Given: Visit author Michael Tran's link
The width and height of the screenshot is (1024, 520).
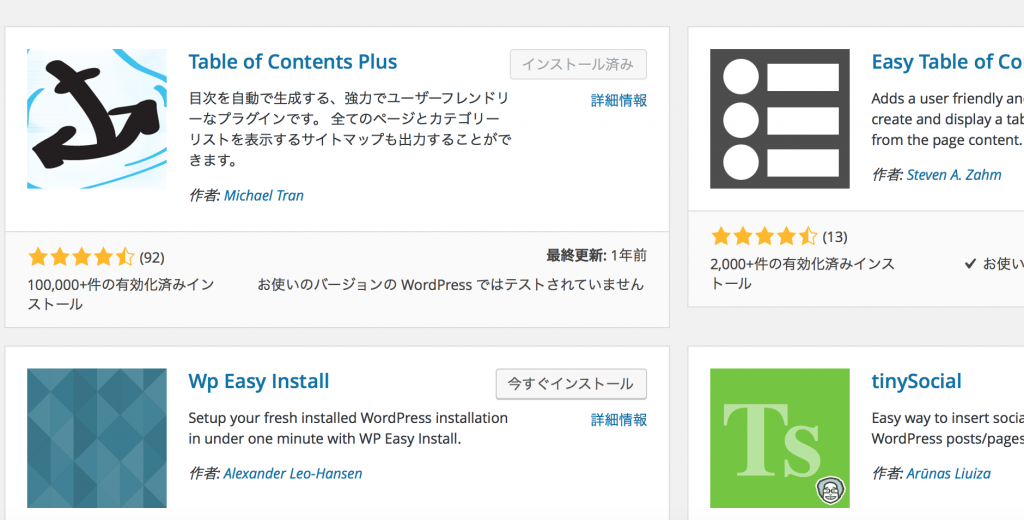Looking at the screenshot, I should coord(263,196).
